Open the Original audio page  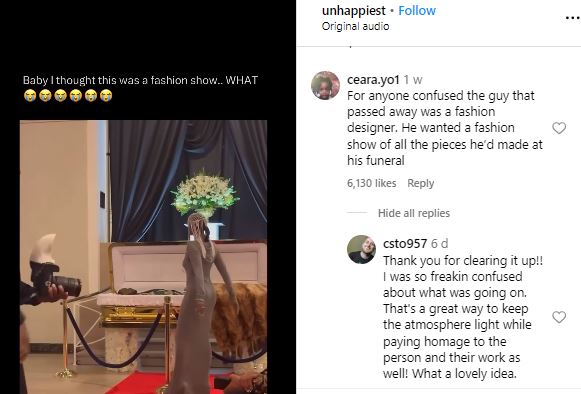pyautogui.click(x=355, y=26)
